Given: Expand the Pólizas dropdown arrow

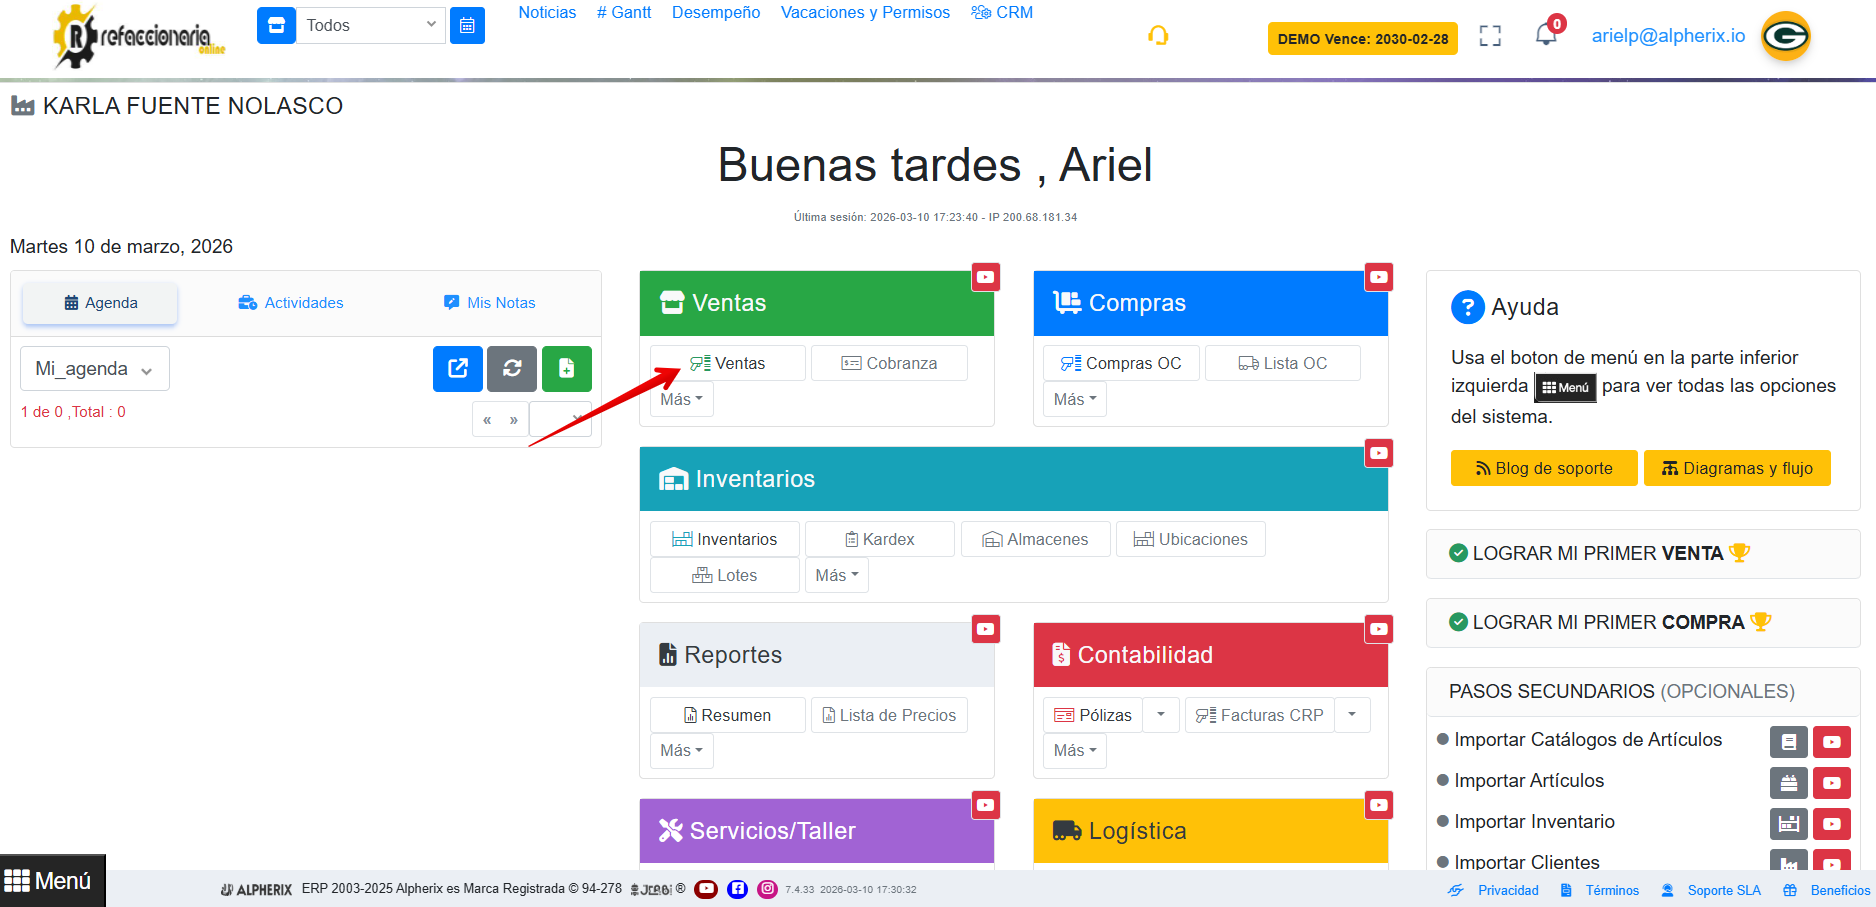Looking at the screenshot, I should 1161,715.
